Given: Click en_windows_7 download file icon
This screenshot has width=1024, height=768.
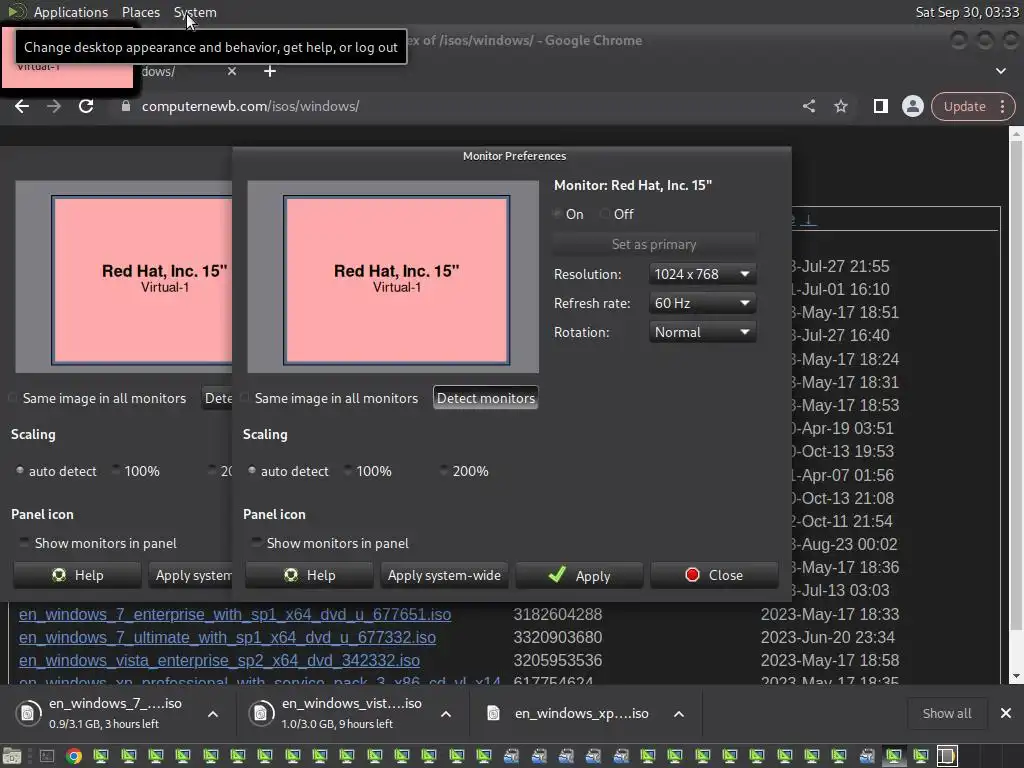Looking at the screenshot, I should click(27, 713).
